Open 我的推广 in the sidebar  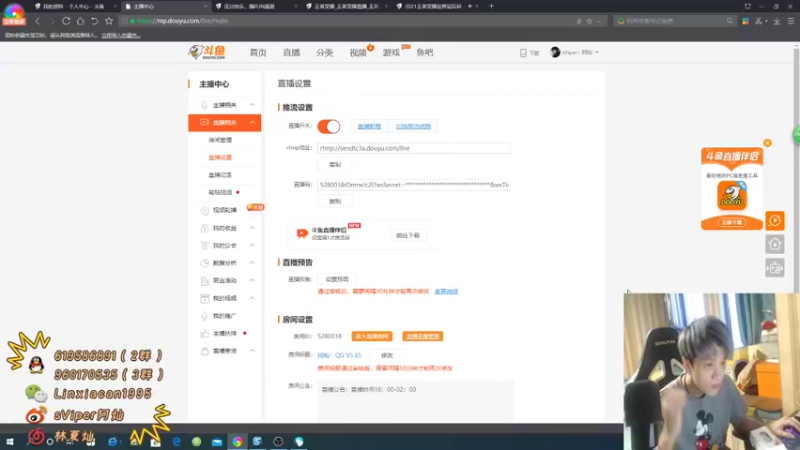pos(224,316)
